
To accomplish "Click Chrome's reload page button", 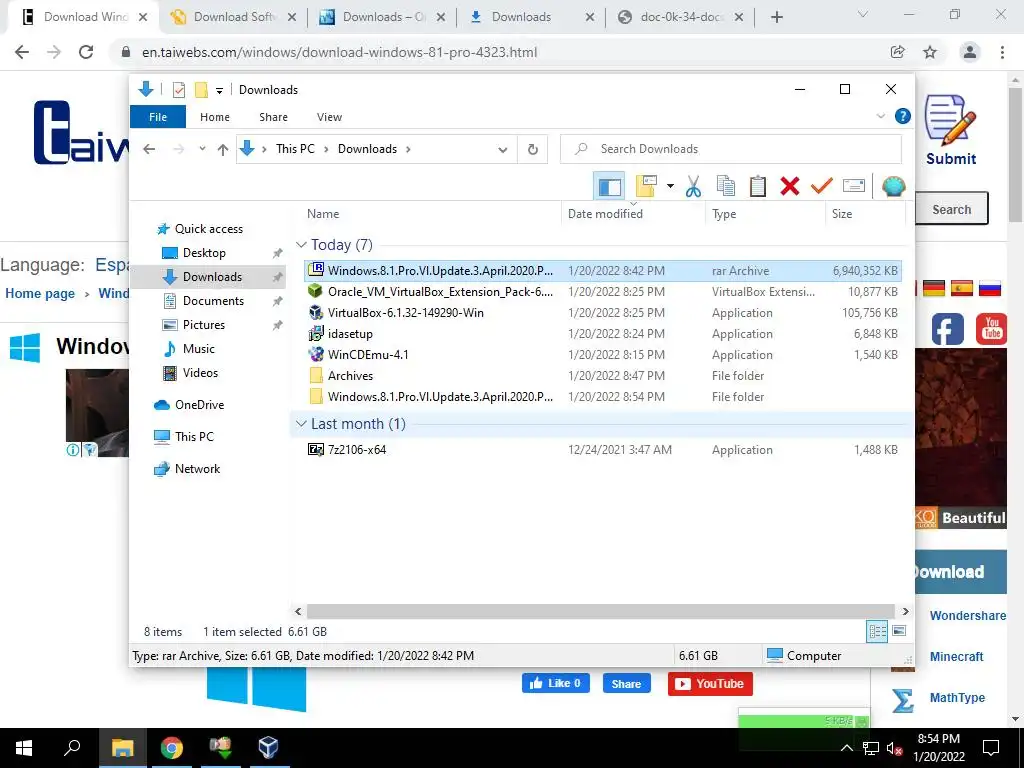I will tap(86, 52).
